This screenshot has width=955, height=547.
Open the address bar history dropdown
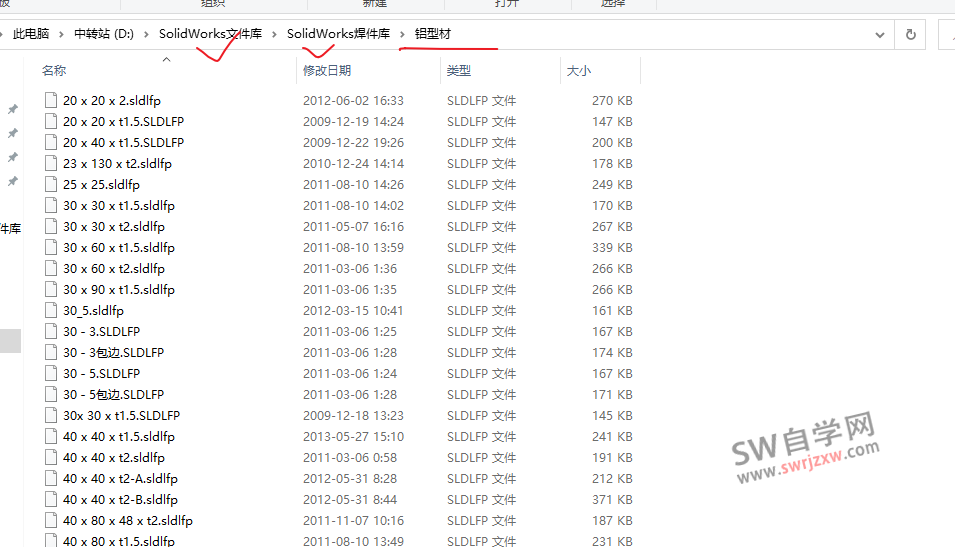[x=880, y=34]
